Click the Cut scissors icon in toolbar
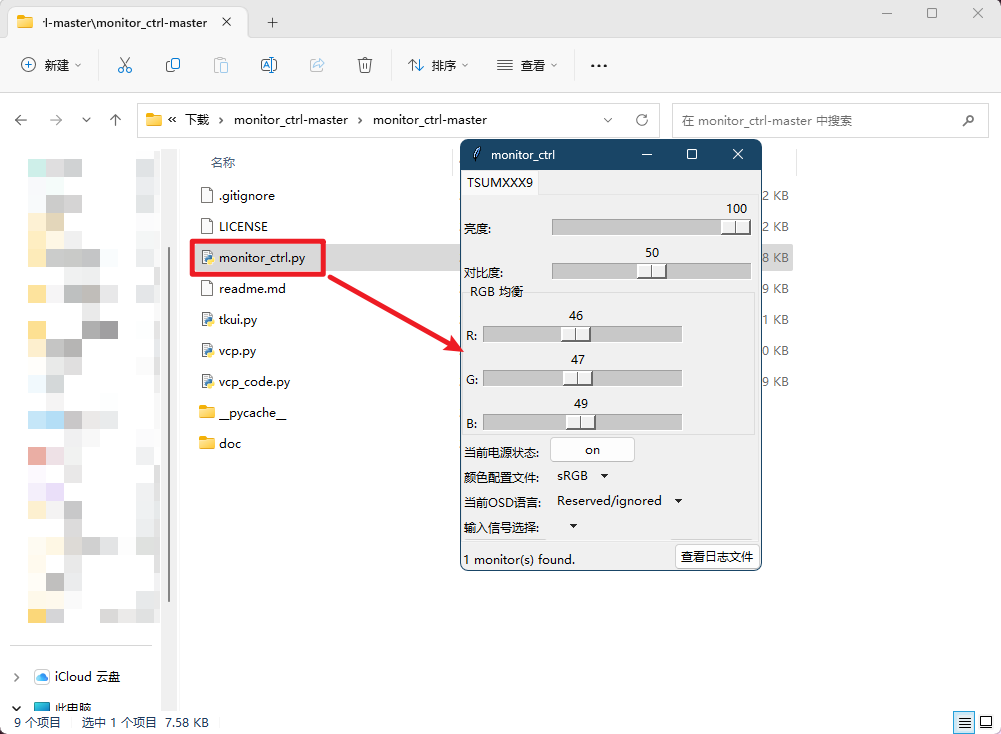Viewport: 1001px width, 734px height. point(125,65)
